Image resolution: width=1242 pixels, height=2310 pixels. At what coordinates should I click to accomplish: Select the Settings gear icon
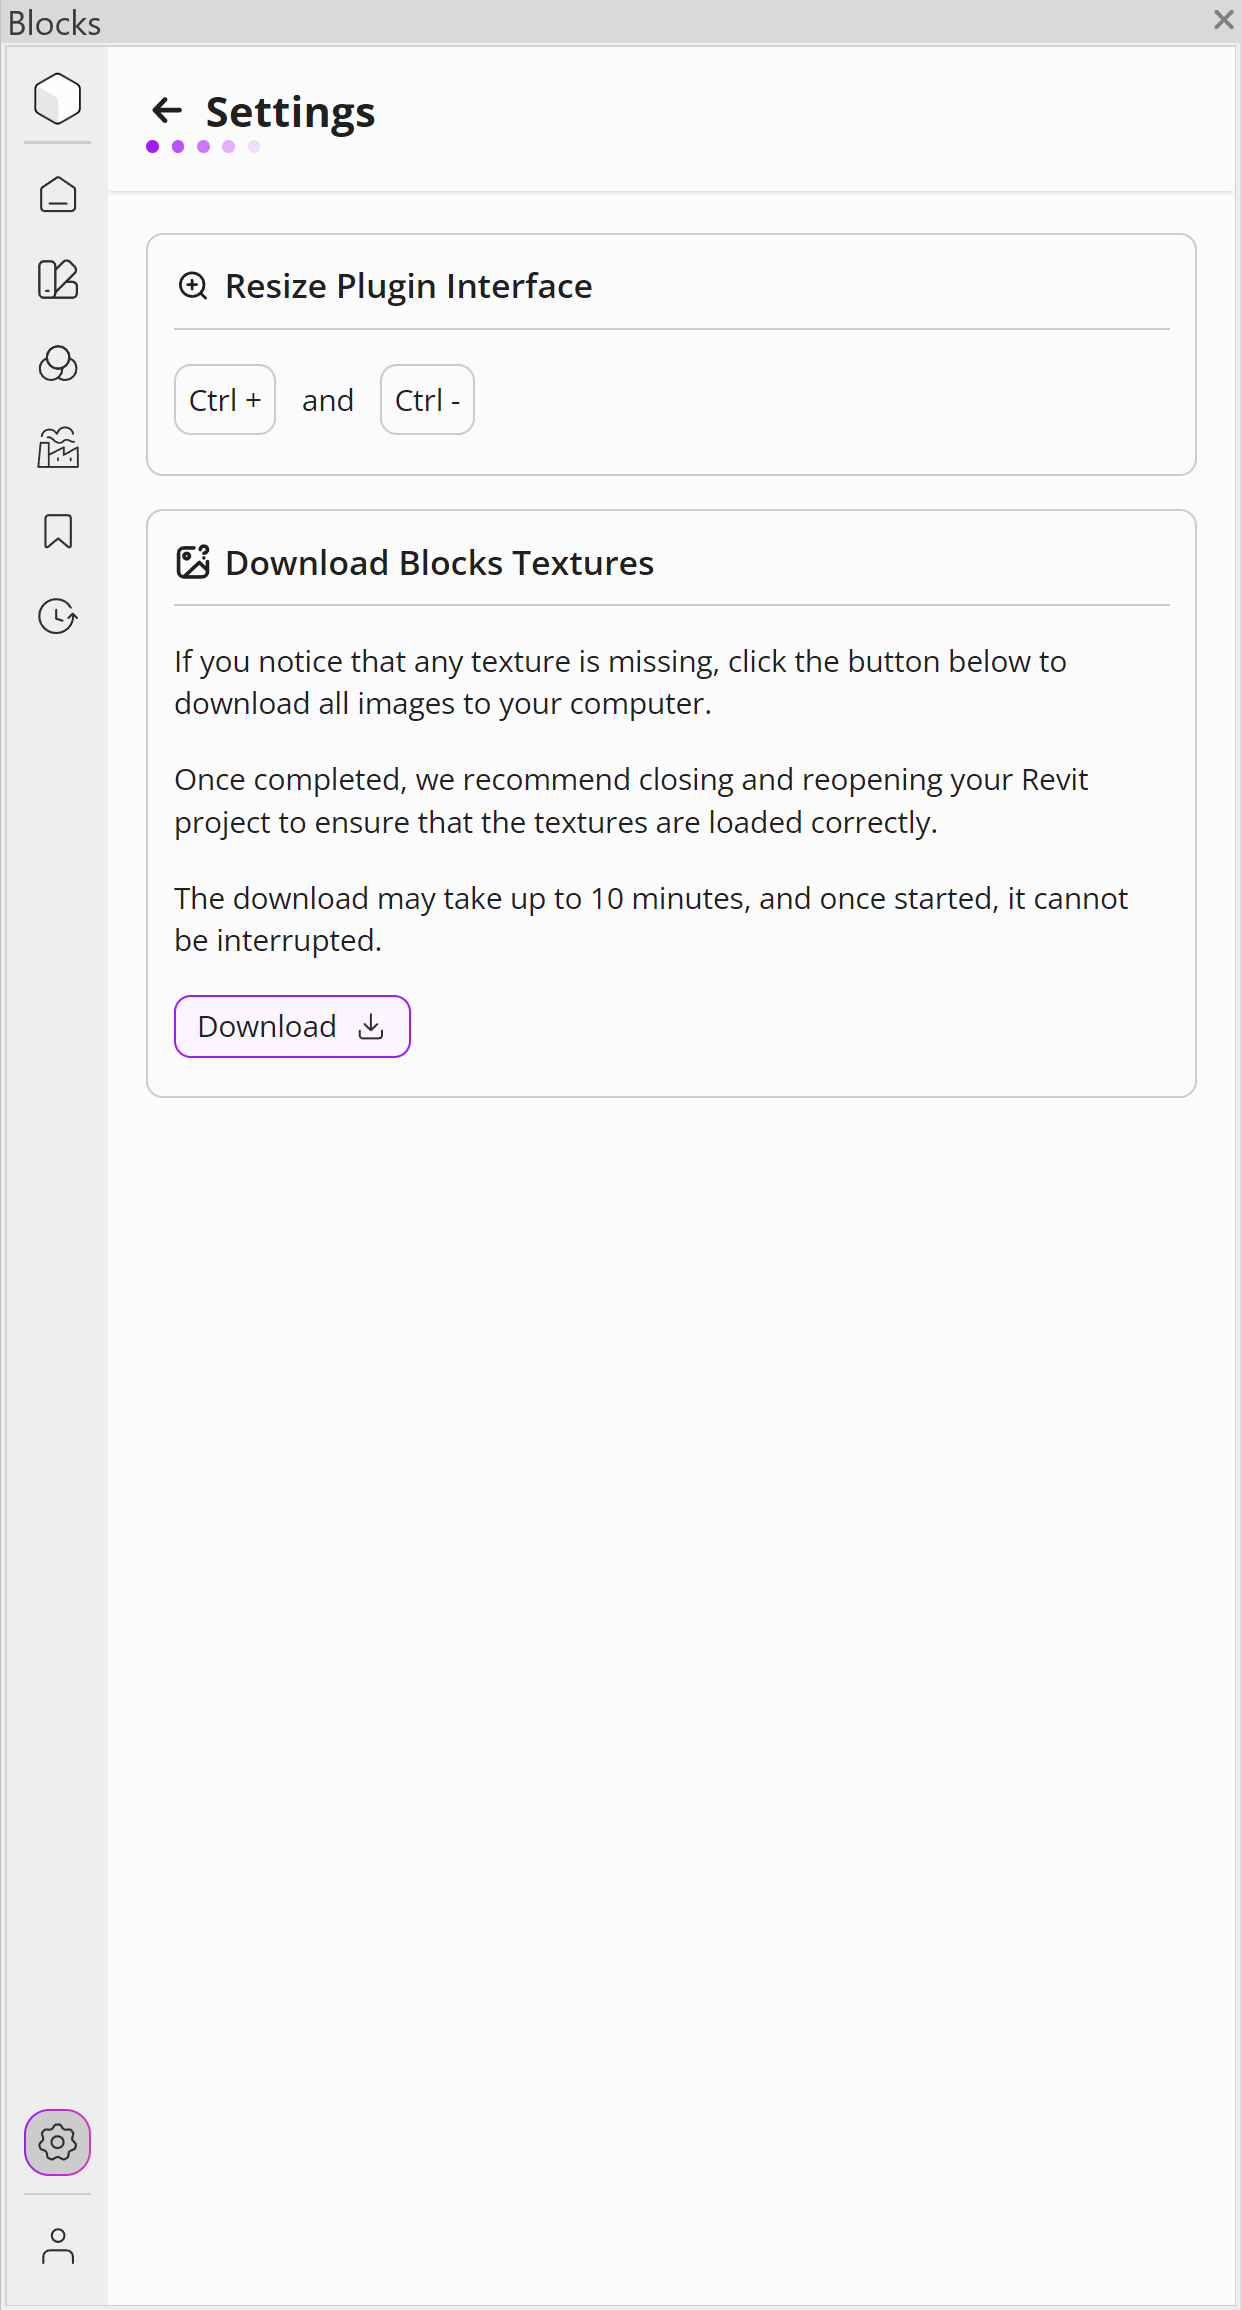point(57,2142)
